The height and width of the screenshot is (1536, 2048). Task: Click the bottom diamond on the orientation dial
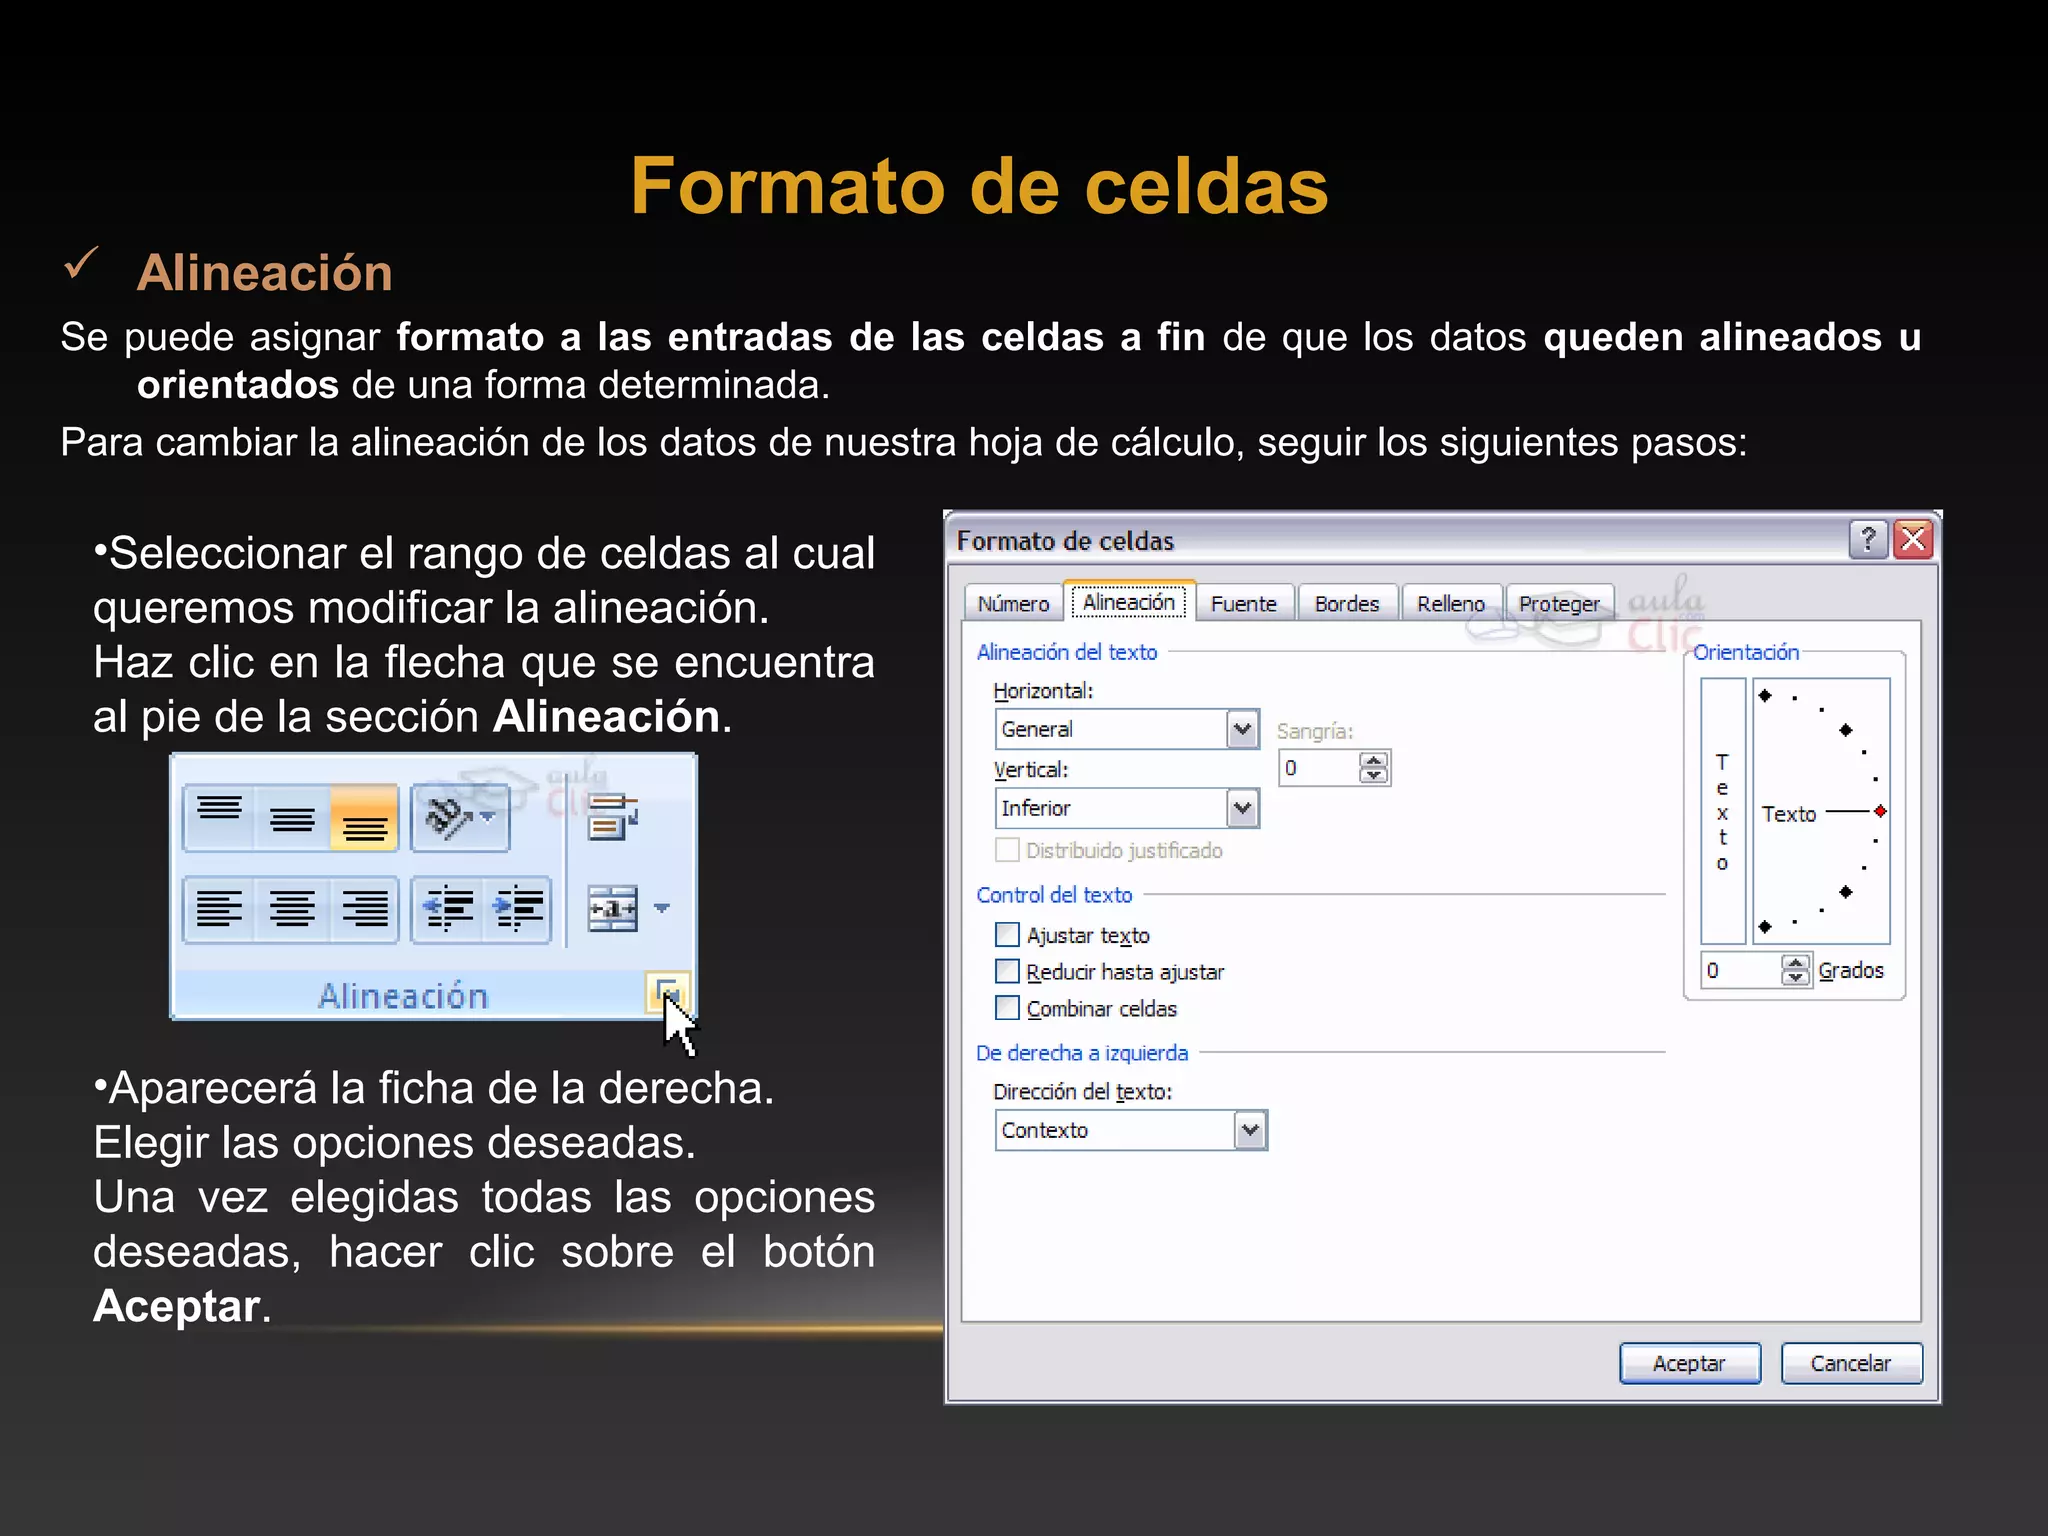pyautogui.click(x=1765, y=927)
